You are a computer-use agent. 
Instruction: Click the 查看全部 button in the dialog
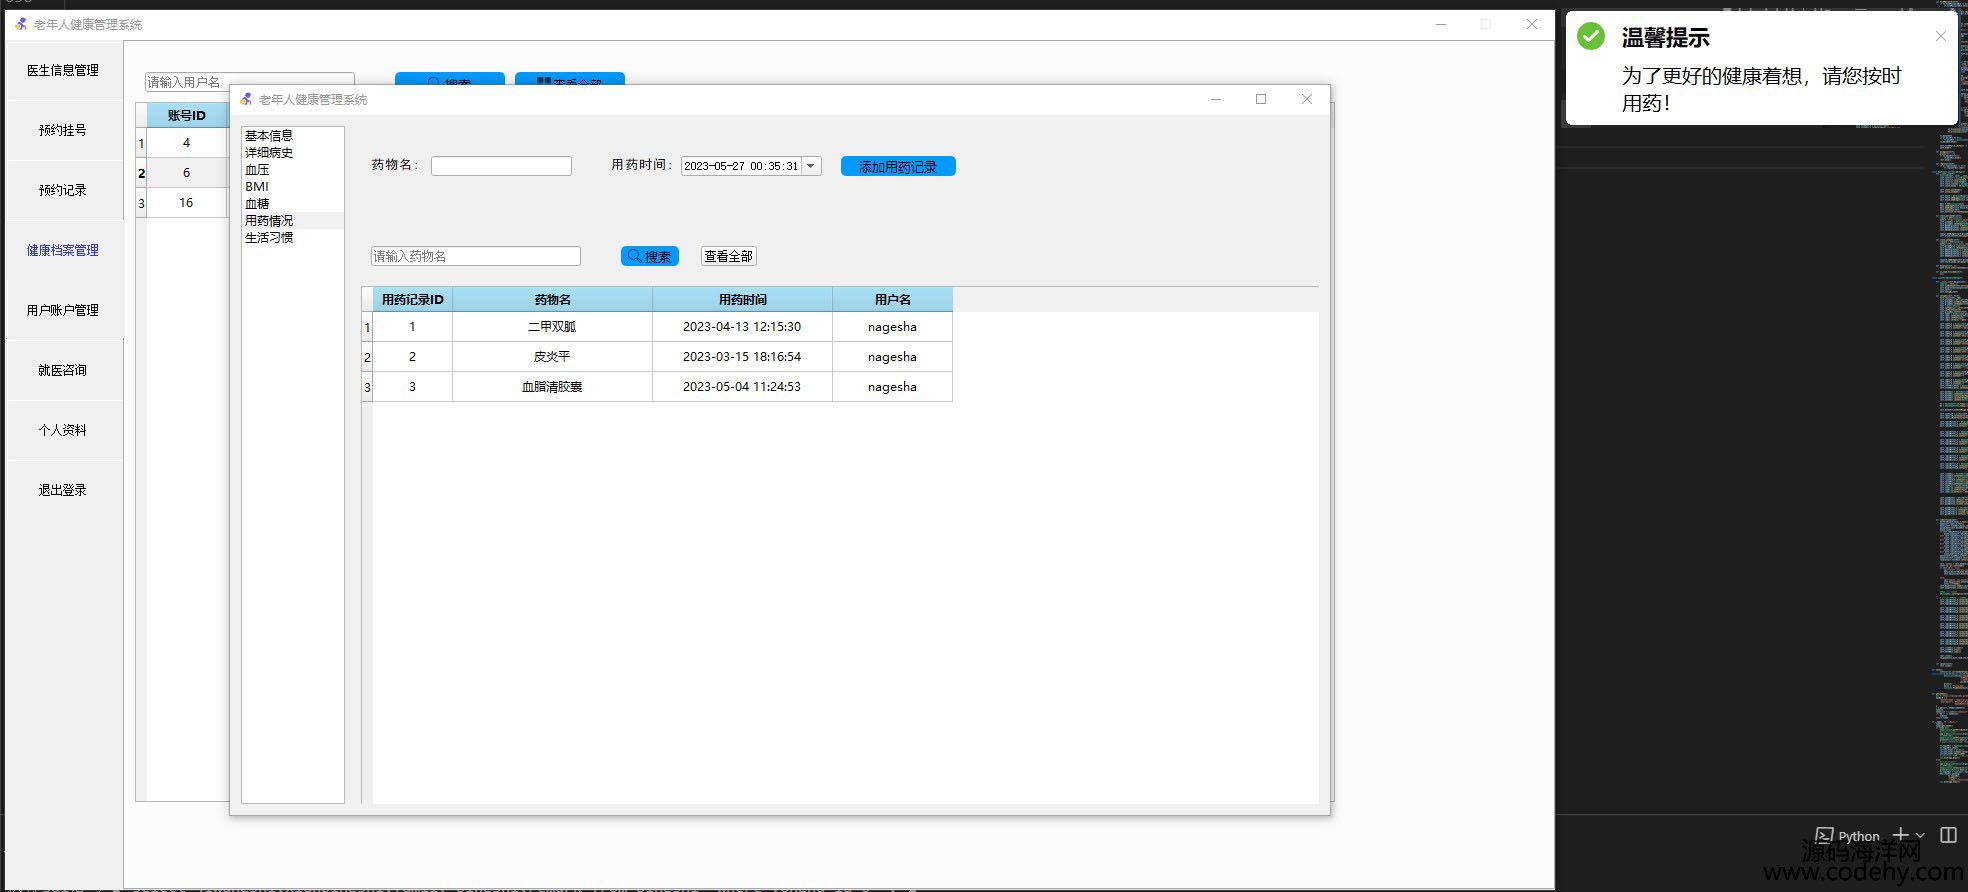tap(728, 256)
